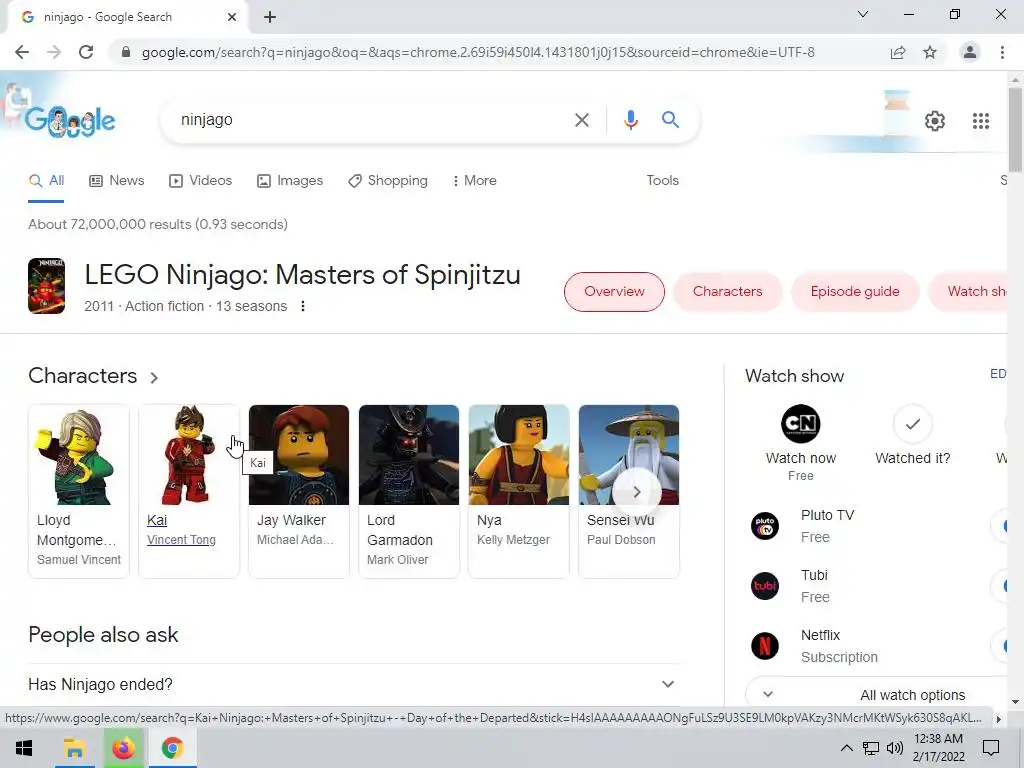Click inside the ninjago search field
Image resolution: width=1024 pixels, height=768 pixels.
coord(372,120)
